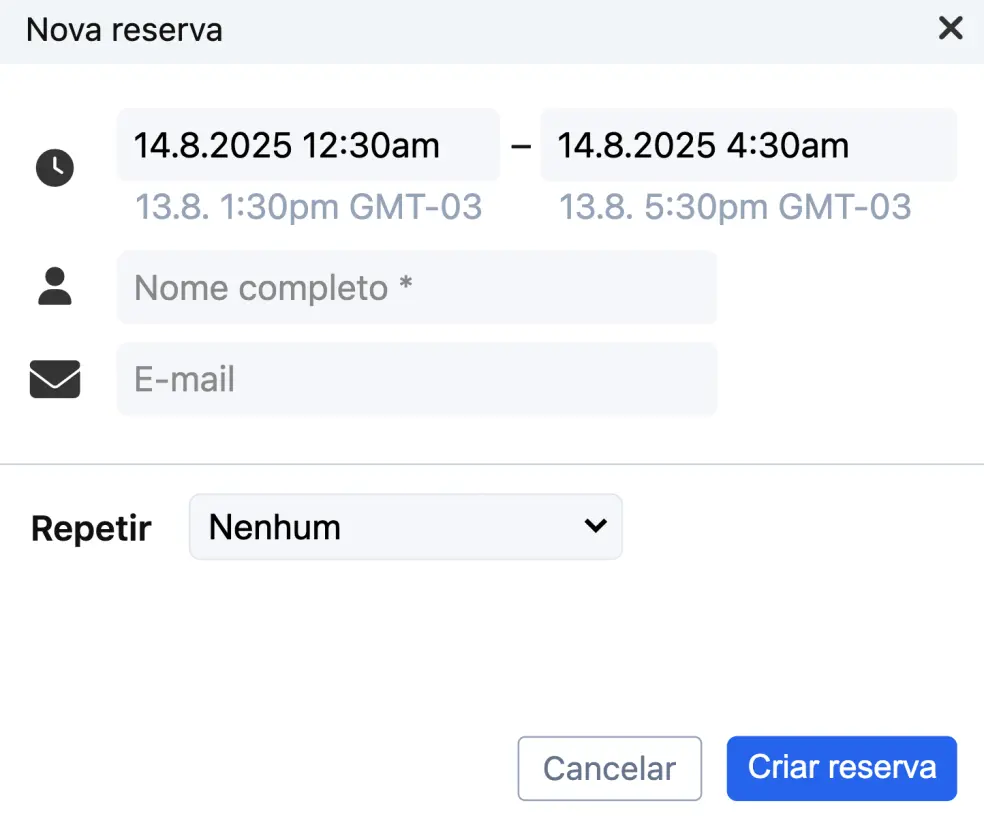The height and width of the screenshot is (840, 984).
Task: Click the envelope icon beside E-mail
Action: (55, 379)
